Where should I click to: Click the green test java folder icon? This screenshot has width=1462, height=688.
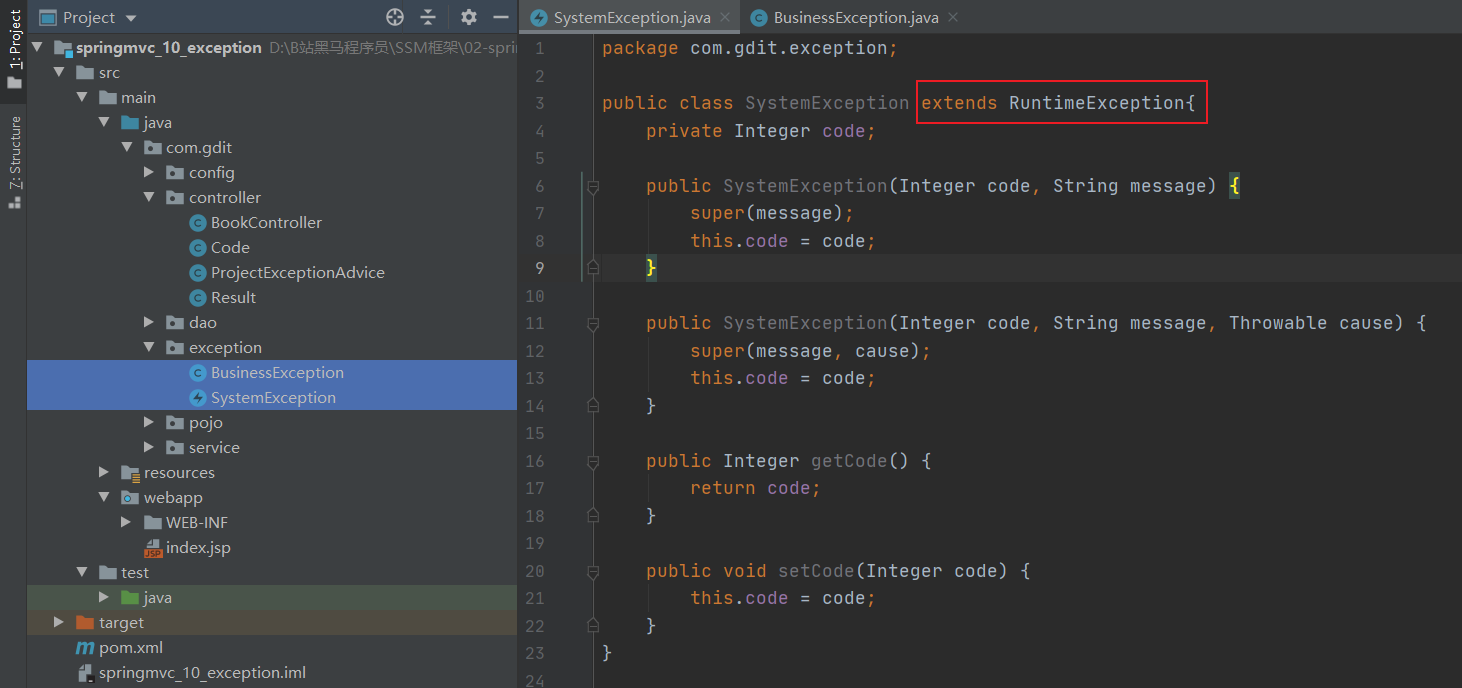pyautogui.click(x=130, y=597)
